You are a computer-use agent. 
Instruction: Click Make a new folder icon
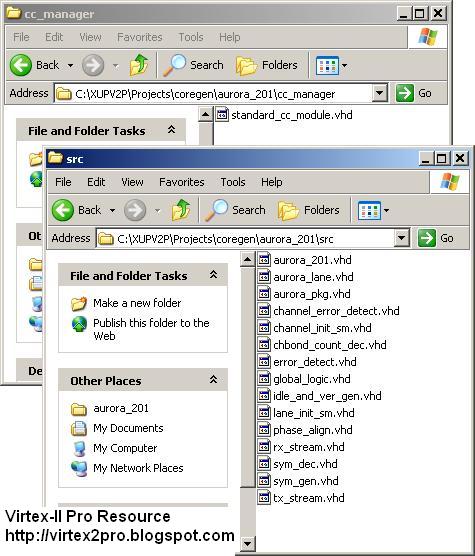[79, 304]
